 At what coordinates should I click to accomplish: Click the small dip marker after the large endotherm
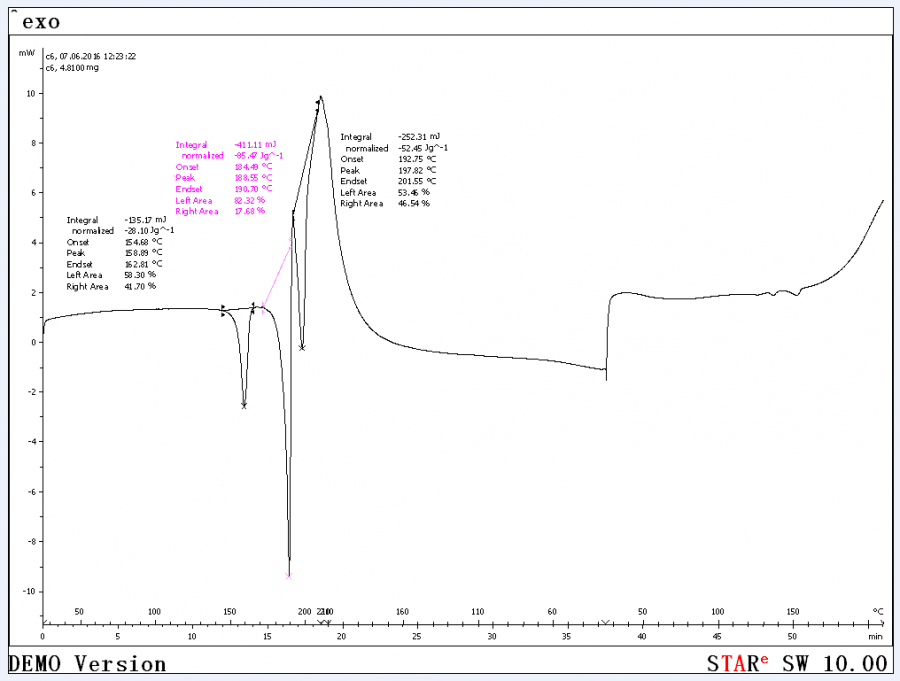click(302, 348)
